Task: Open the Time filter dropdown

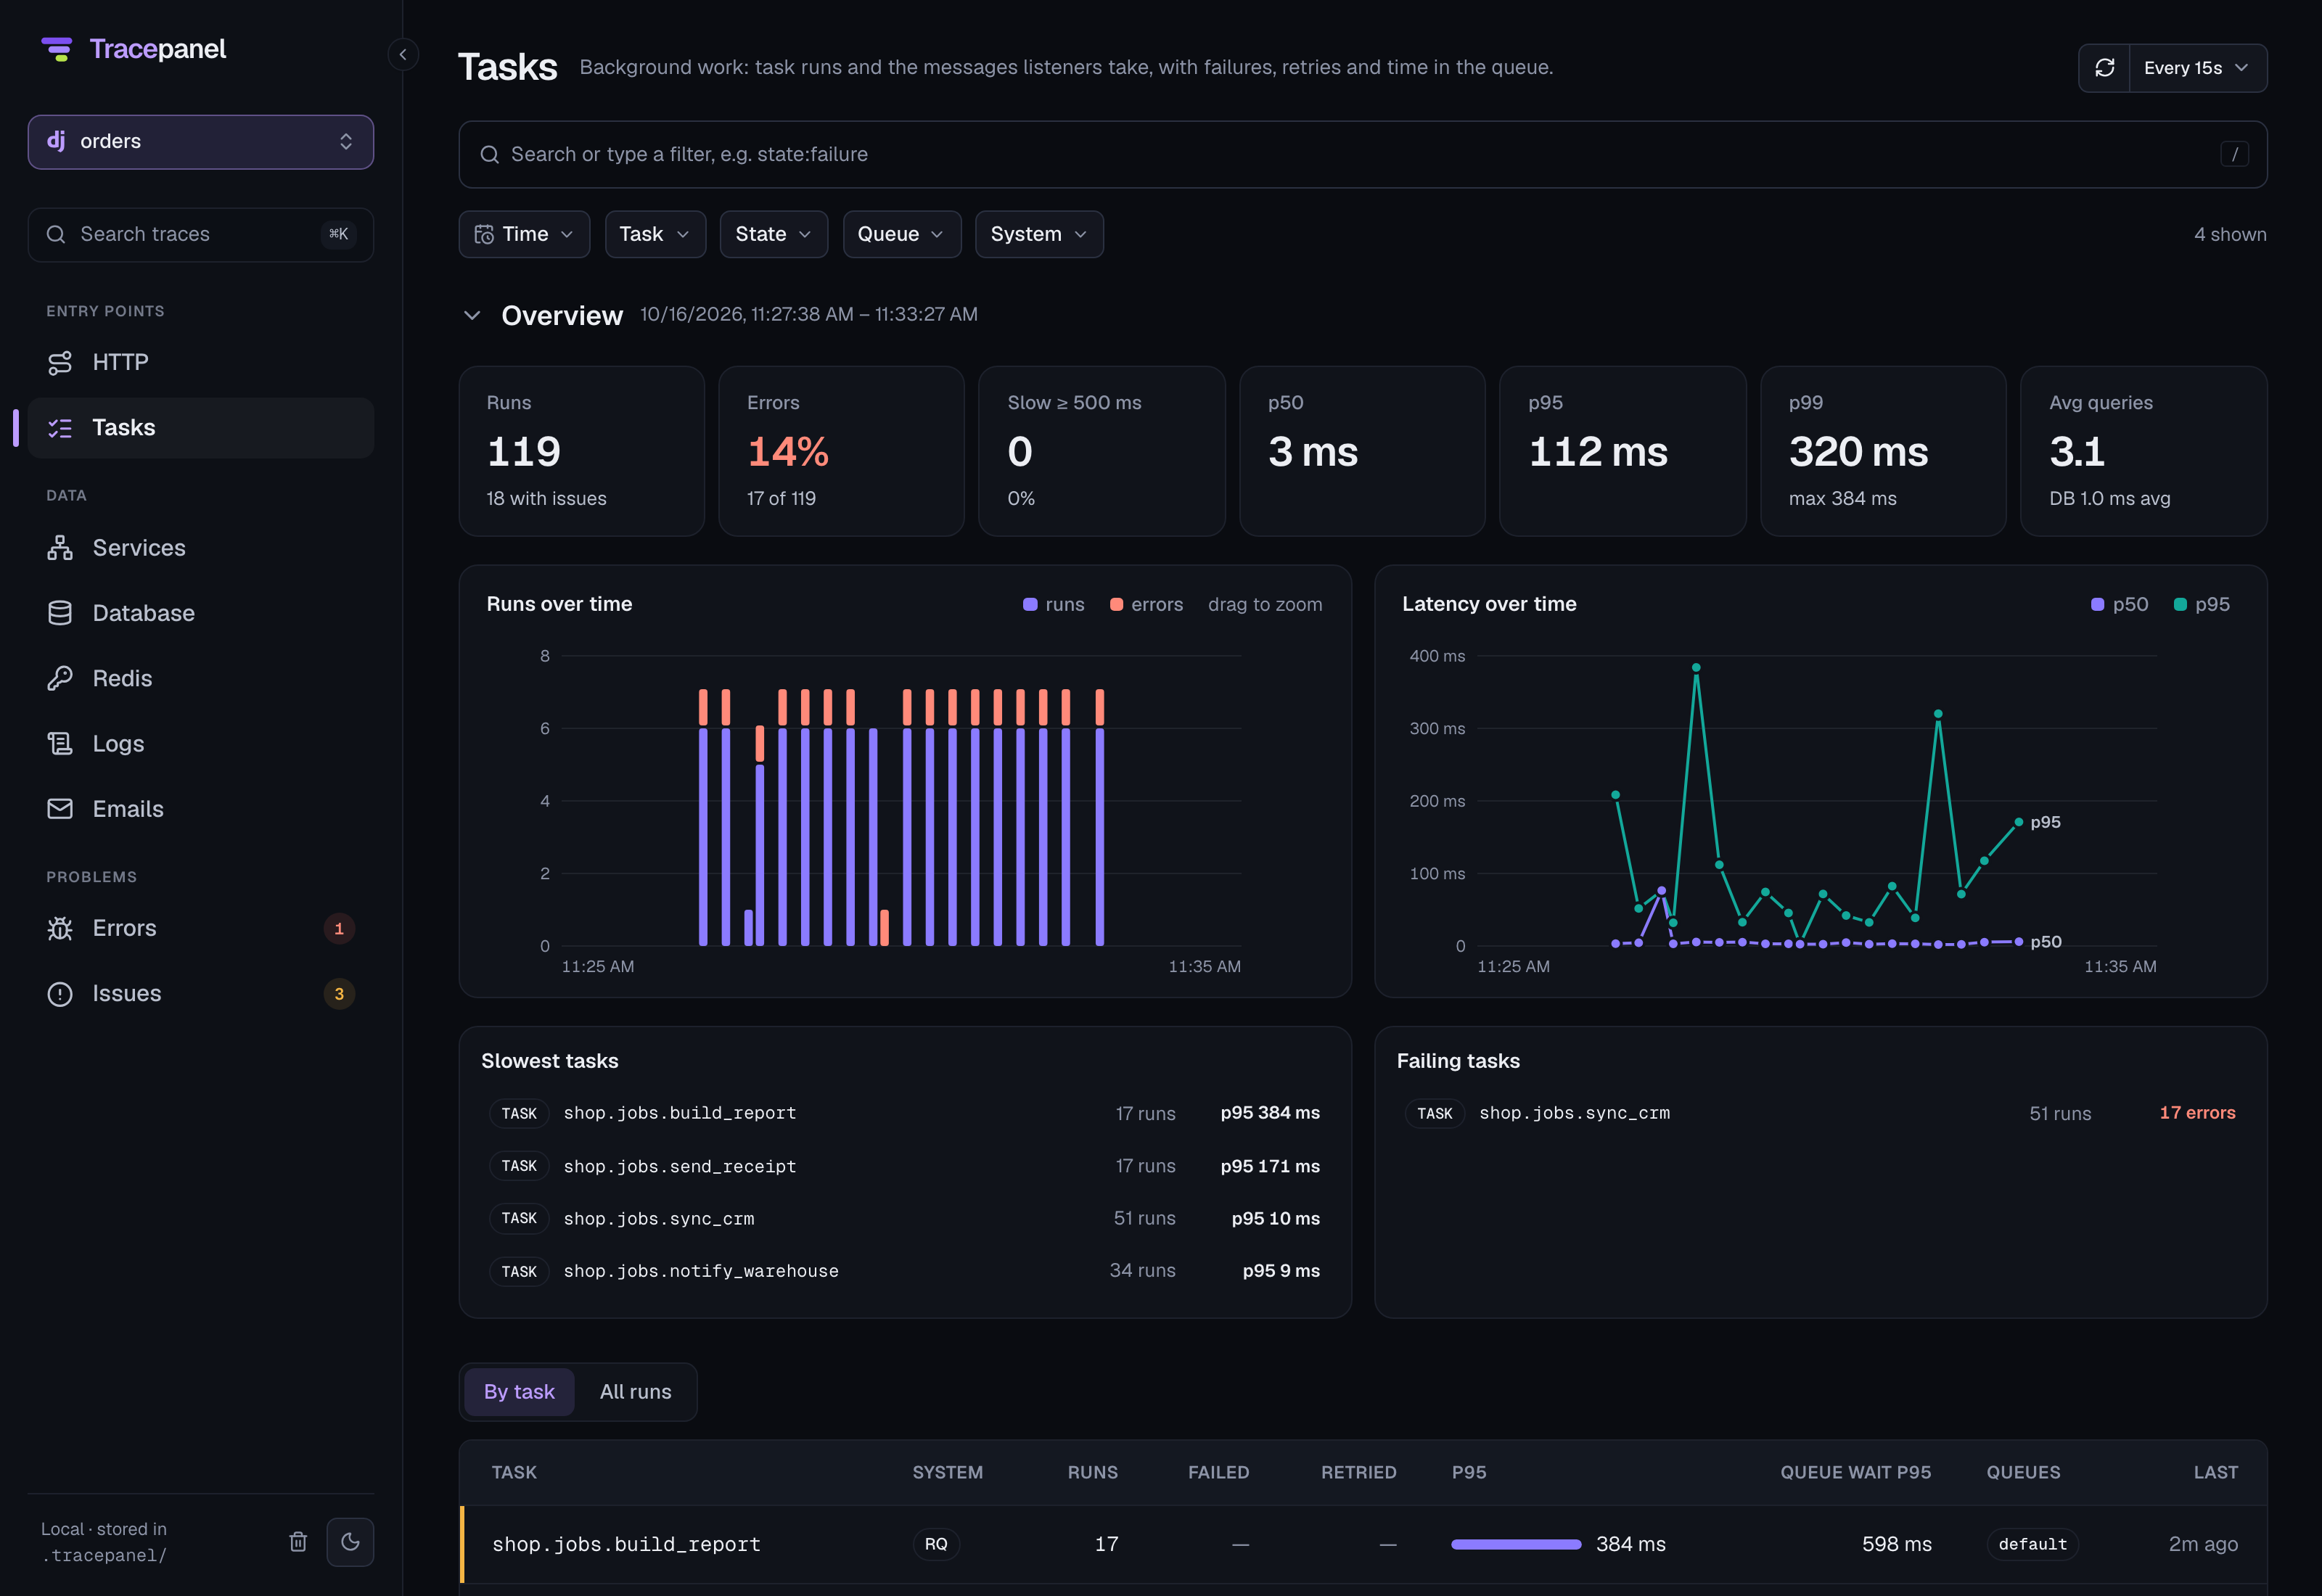Action: click(x=524, y=234)
